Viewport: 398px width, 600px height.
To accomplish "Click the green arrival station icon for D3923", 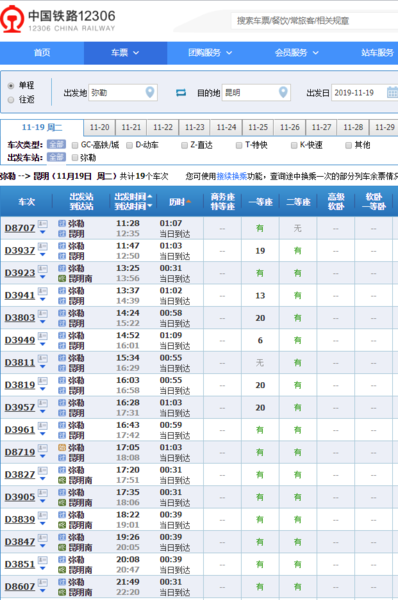I will click(x=62, y=278).
